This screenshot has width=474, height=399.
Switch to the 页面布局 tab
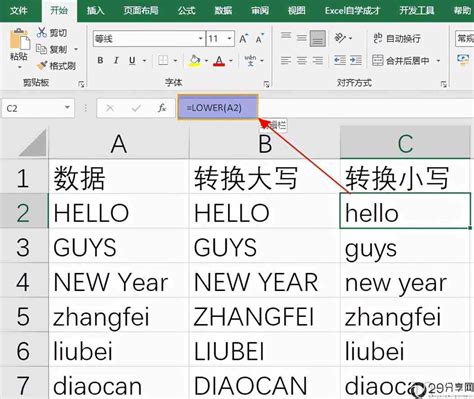tap(141, 11)
